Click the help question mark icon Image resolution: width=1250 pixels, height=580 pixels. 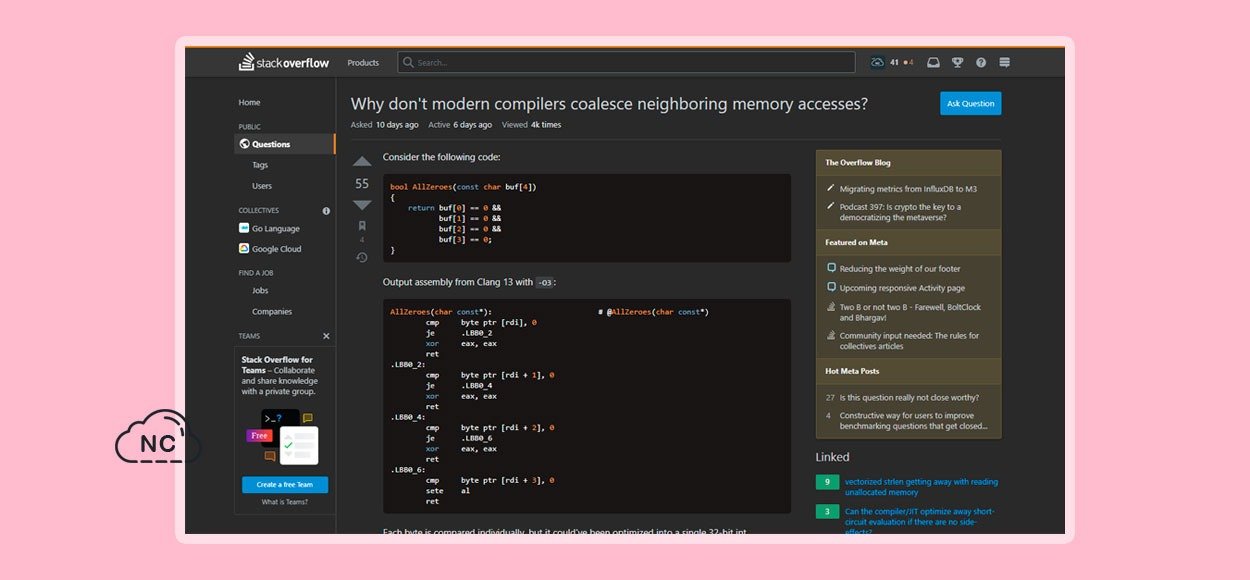(981, 63)
